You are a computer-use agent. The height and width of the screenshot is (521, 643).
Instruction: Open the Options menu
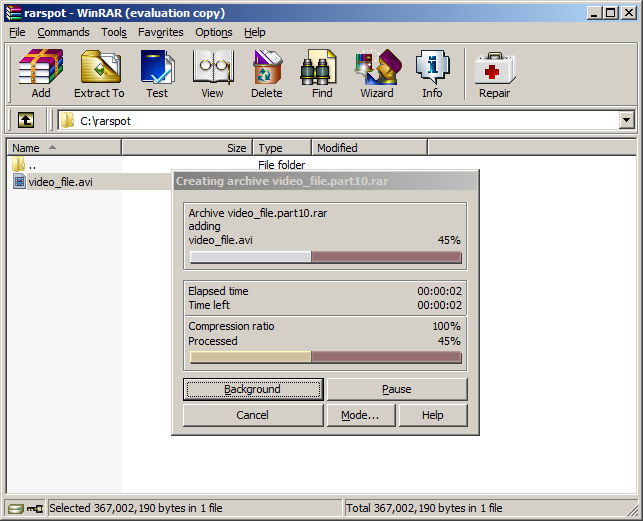pyautogui.click(x=213, y=32)
